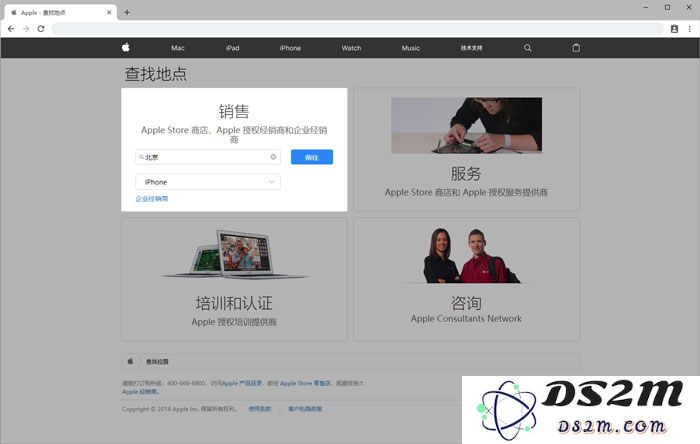Image resolution: width=700 pixels, height=444 pixels.
Task: Close the Apple 查找地点 tab
Action: point(109,12)
